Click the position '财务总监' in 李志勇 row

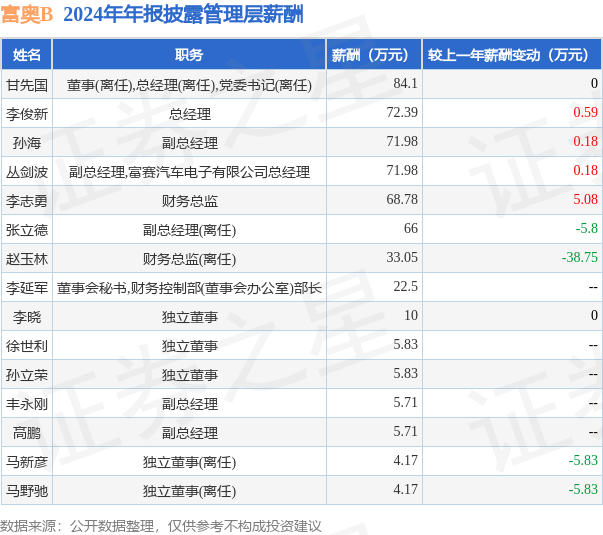190,201
